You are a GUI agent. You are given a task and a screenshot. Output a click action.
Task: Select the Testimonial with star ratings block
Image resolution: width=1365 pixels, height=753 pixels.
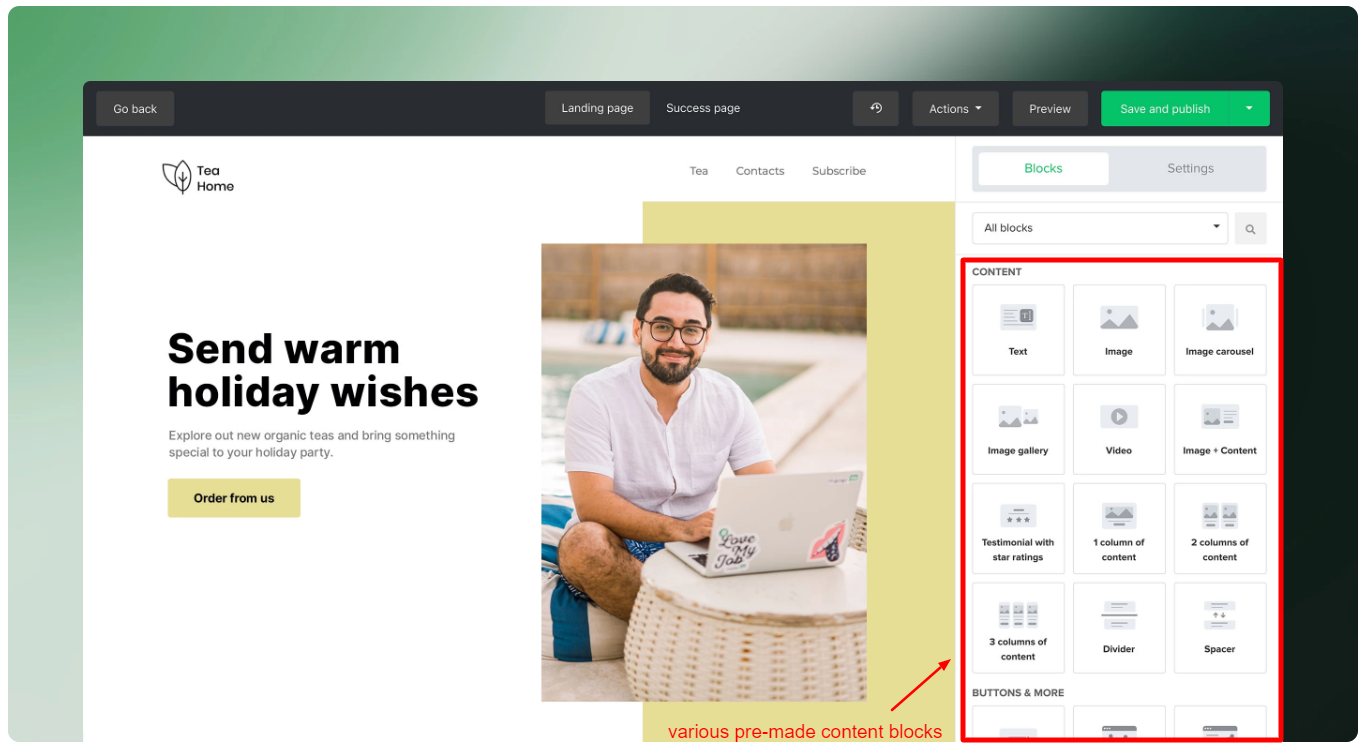click(1018, 528)
